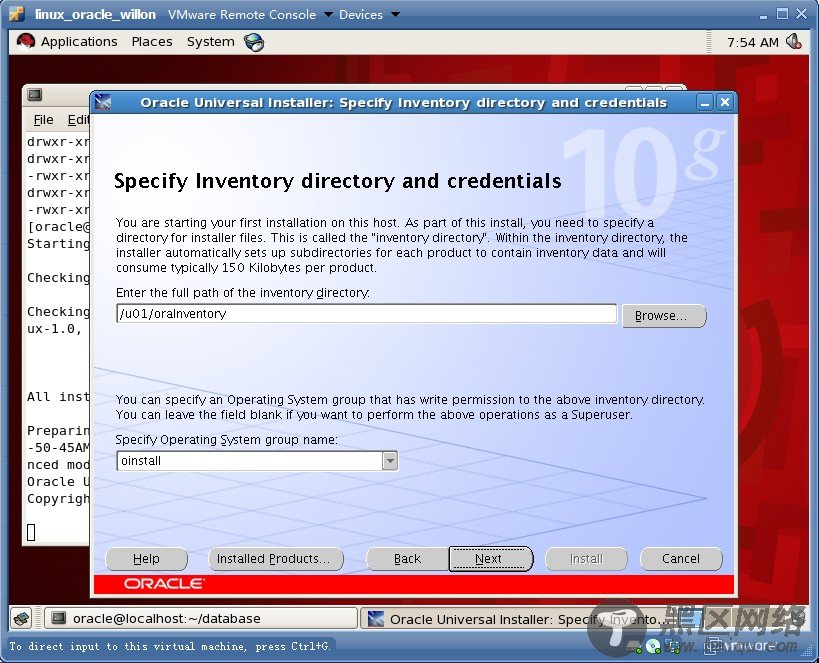Viewport: 819px width, 663px height.
Task: Click 'Starting' line in the terminal window
Action: tap(58, 244)
